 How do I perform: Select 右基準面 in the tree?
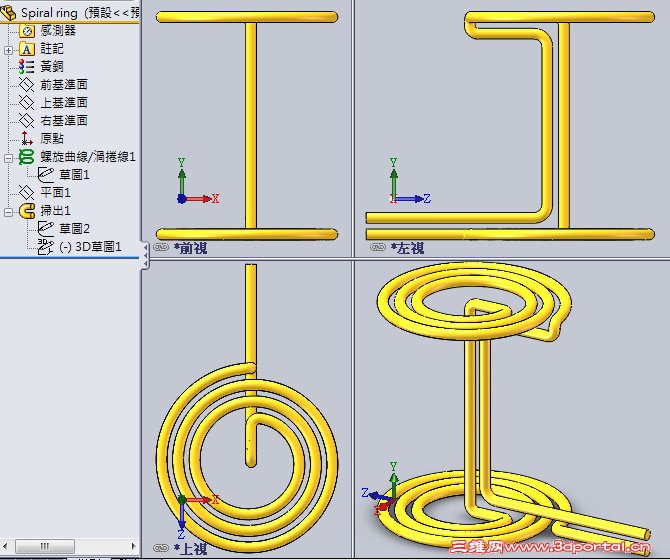click(64, 120)
